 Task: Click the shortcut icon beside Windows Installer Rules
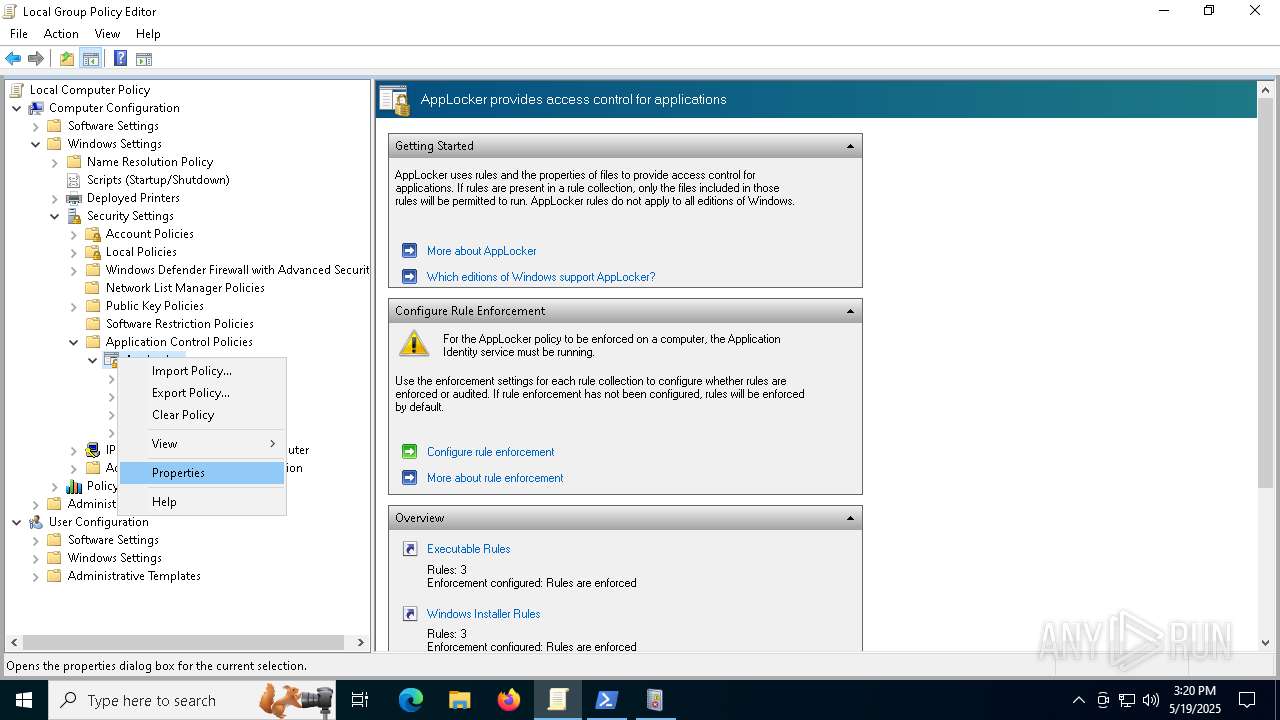click(409, 614)
